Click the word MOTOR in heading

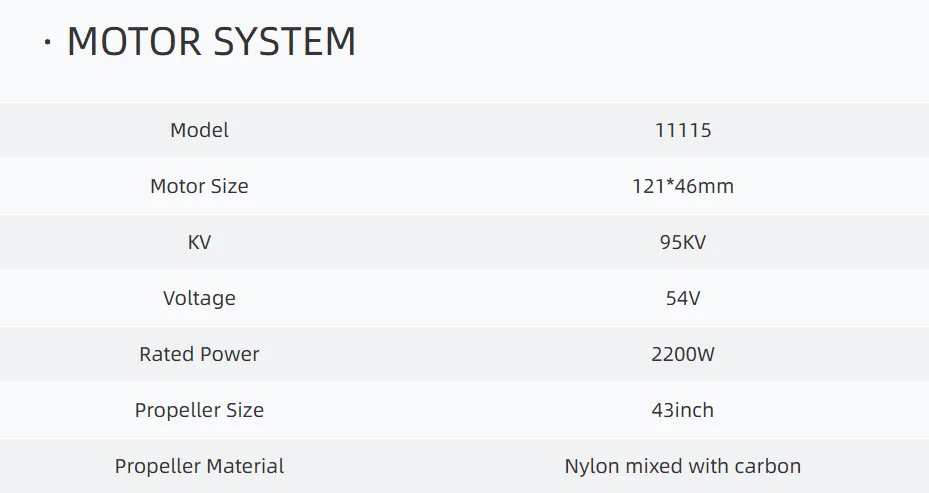132,42
